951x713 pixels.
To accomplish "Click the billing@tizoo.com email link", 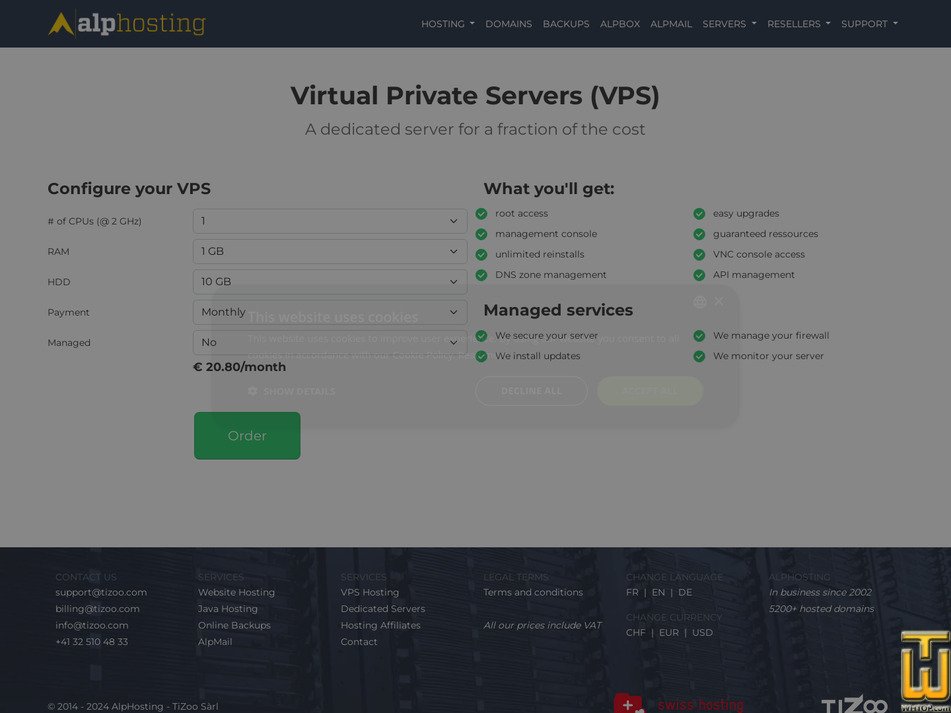I will [x=98, y=609].
